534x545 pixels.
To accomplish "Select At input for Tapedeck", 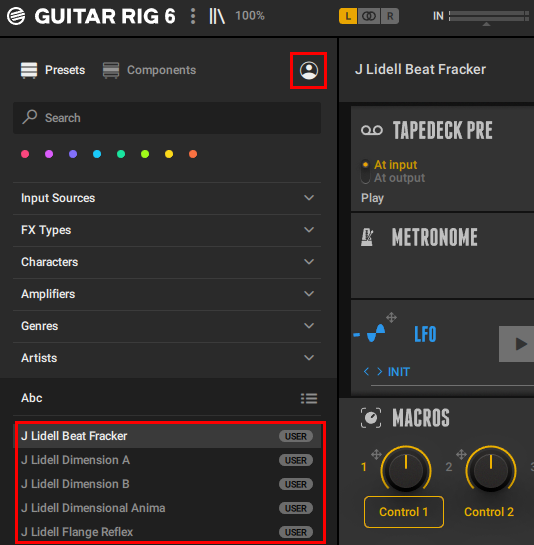I will tap(395, 165).
